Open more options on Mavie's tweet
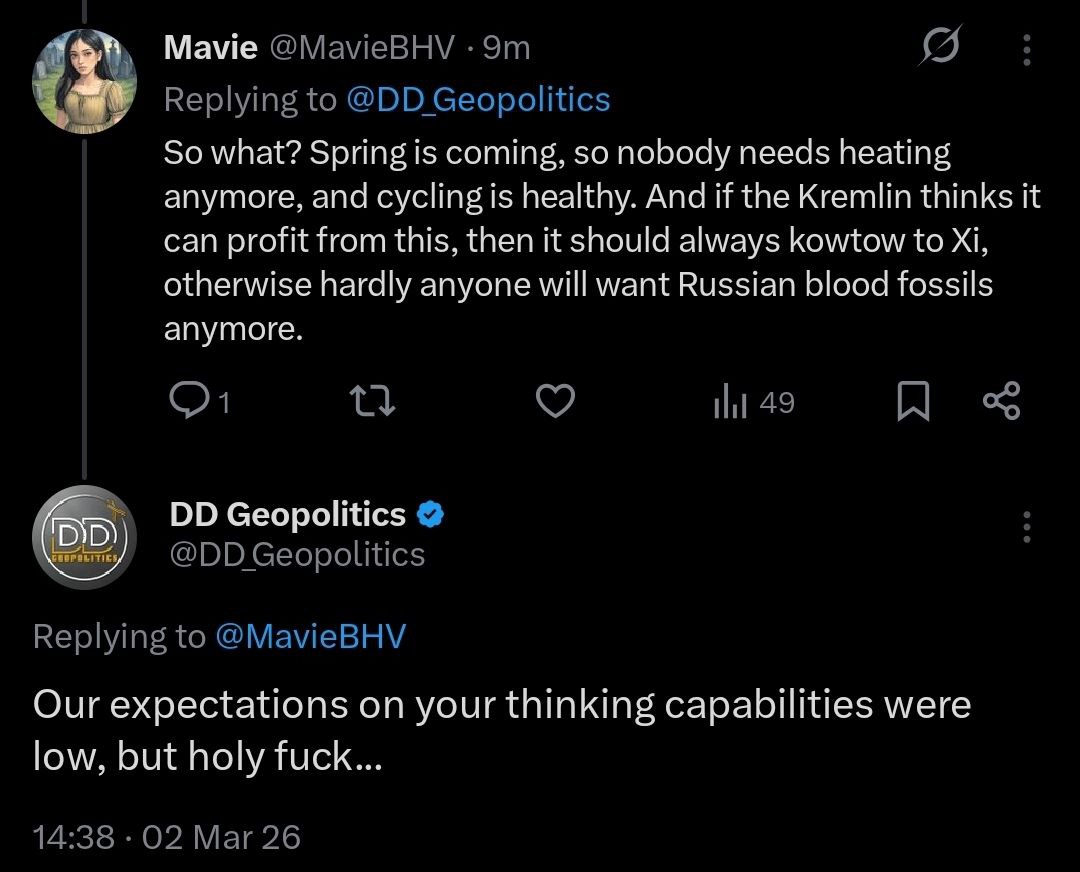The width and height of the screenshot is (1080, 872). (1027, 49)
